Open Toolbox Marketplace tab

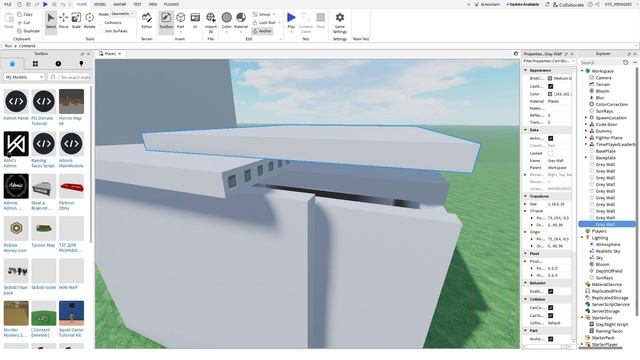click(12, 64)
